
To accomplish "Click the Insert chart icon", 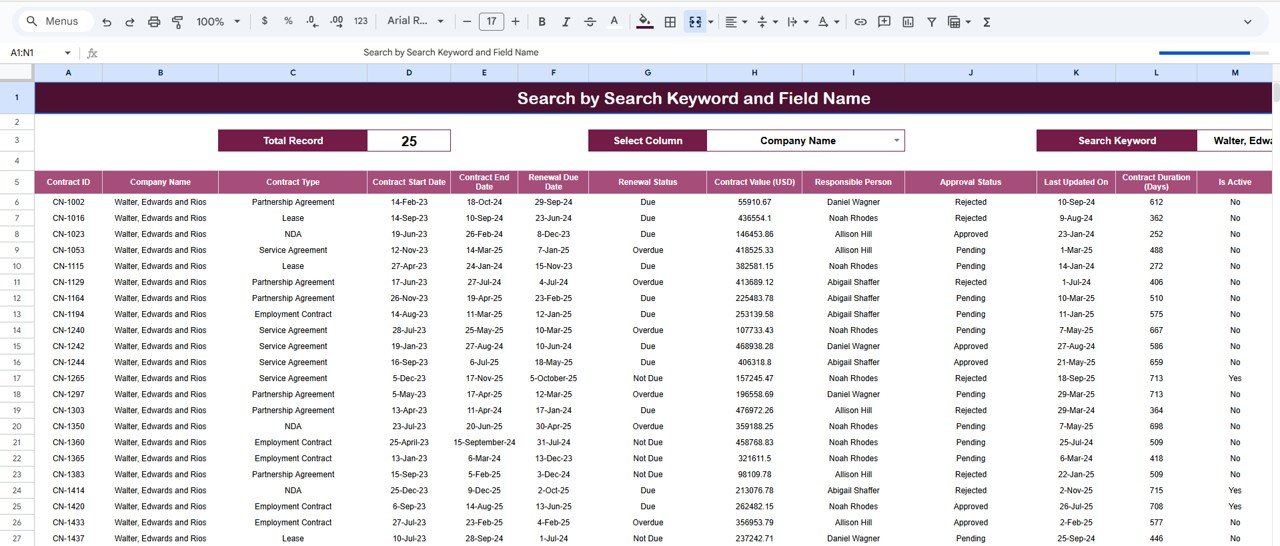I will tap(908, 21).
